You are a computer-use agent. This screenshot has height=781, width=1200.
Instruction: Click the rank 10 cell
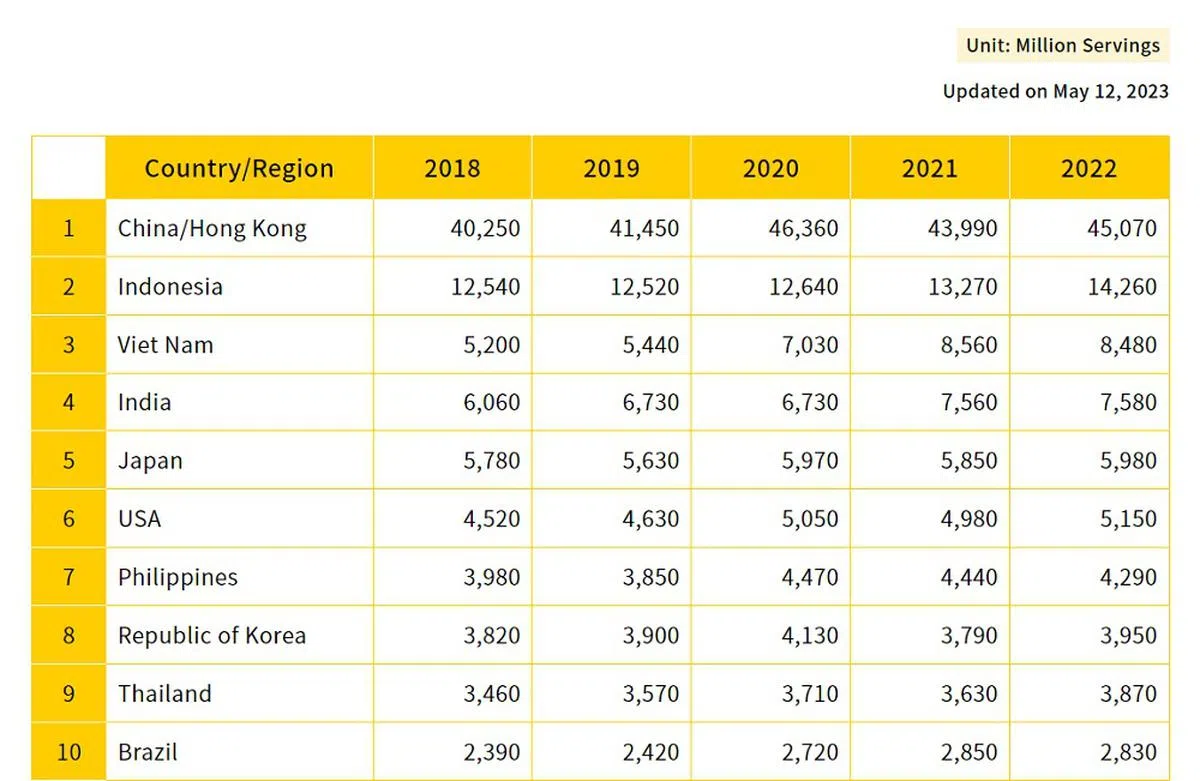pyautogui.click(x=69, y=752)
